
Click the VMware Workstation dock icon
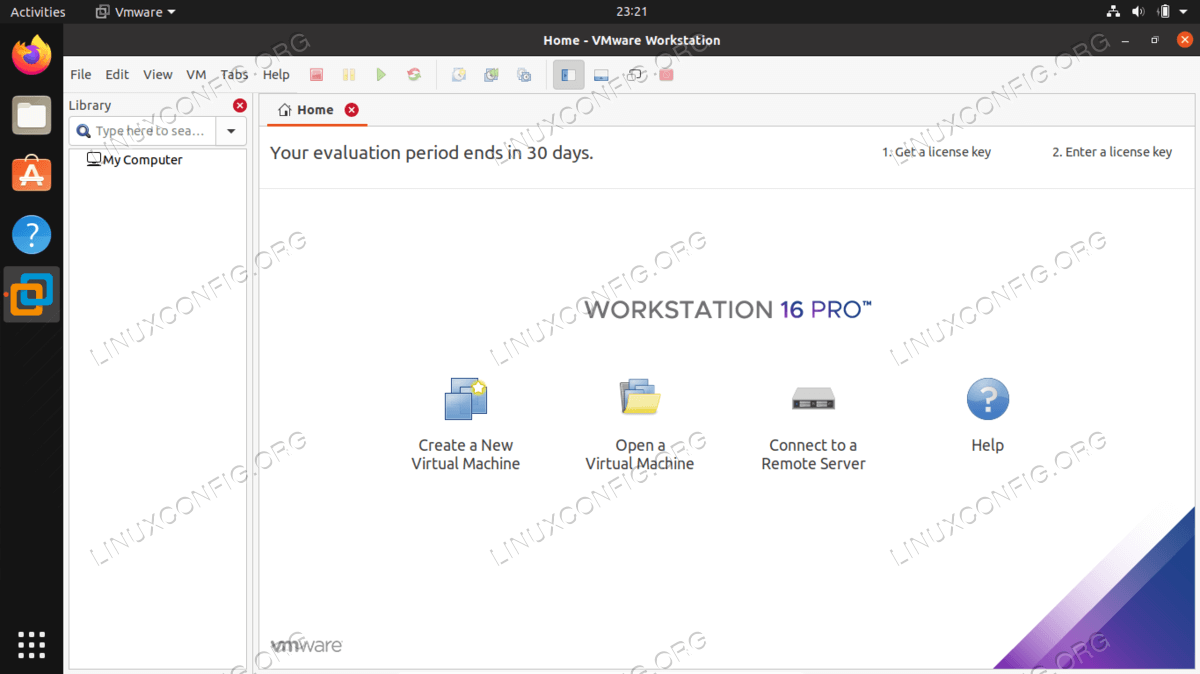[32, 294]
